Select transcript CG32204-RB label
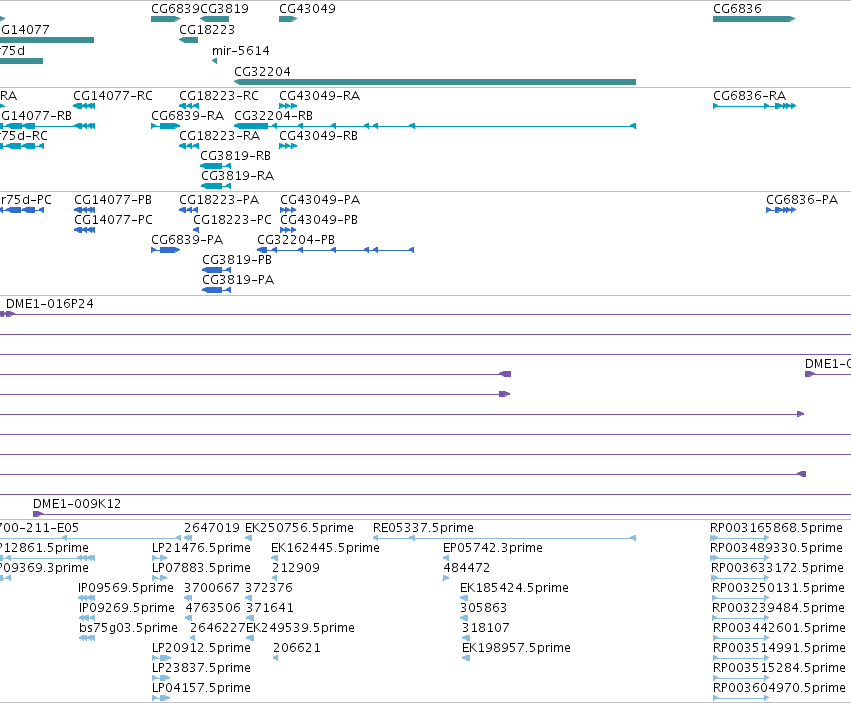This screenshot has width=851, height=703. click(273, 116)
